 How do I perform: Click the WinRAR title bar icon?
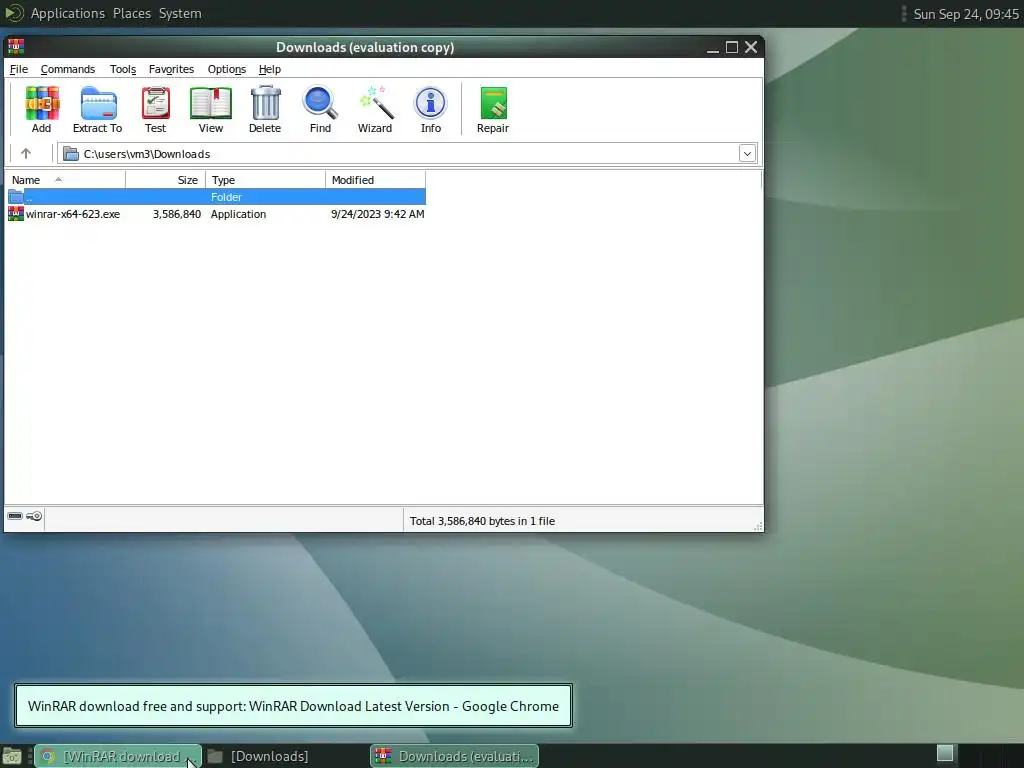pyautogui.click(x=16, y=47)
